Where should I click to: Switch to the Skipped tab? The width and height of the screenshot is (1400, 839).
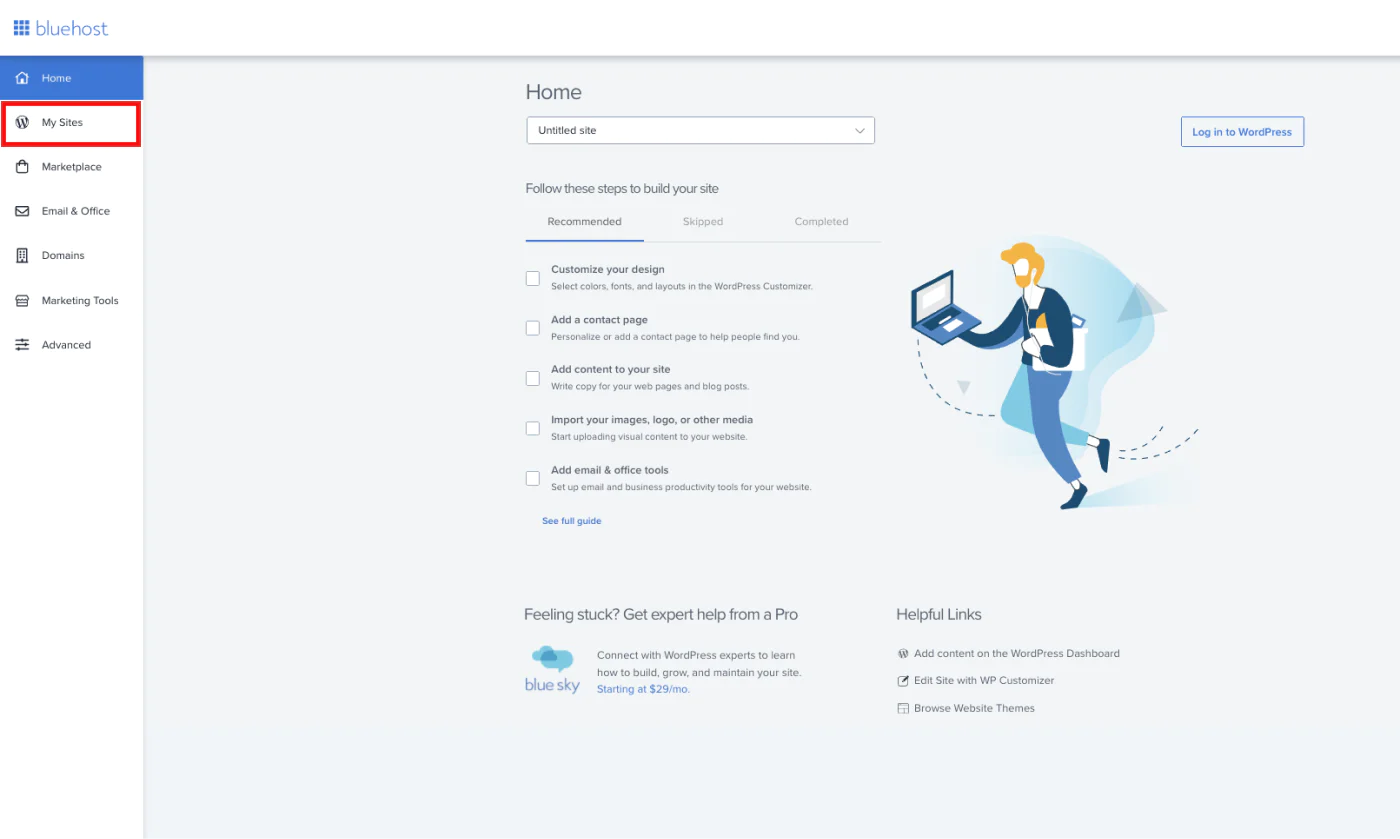coord(703,222)
